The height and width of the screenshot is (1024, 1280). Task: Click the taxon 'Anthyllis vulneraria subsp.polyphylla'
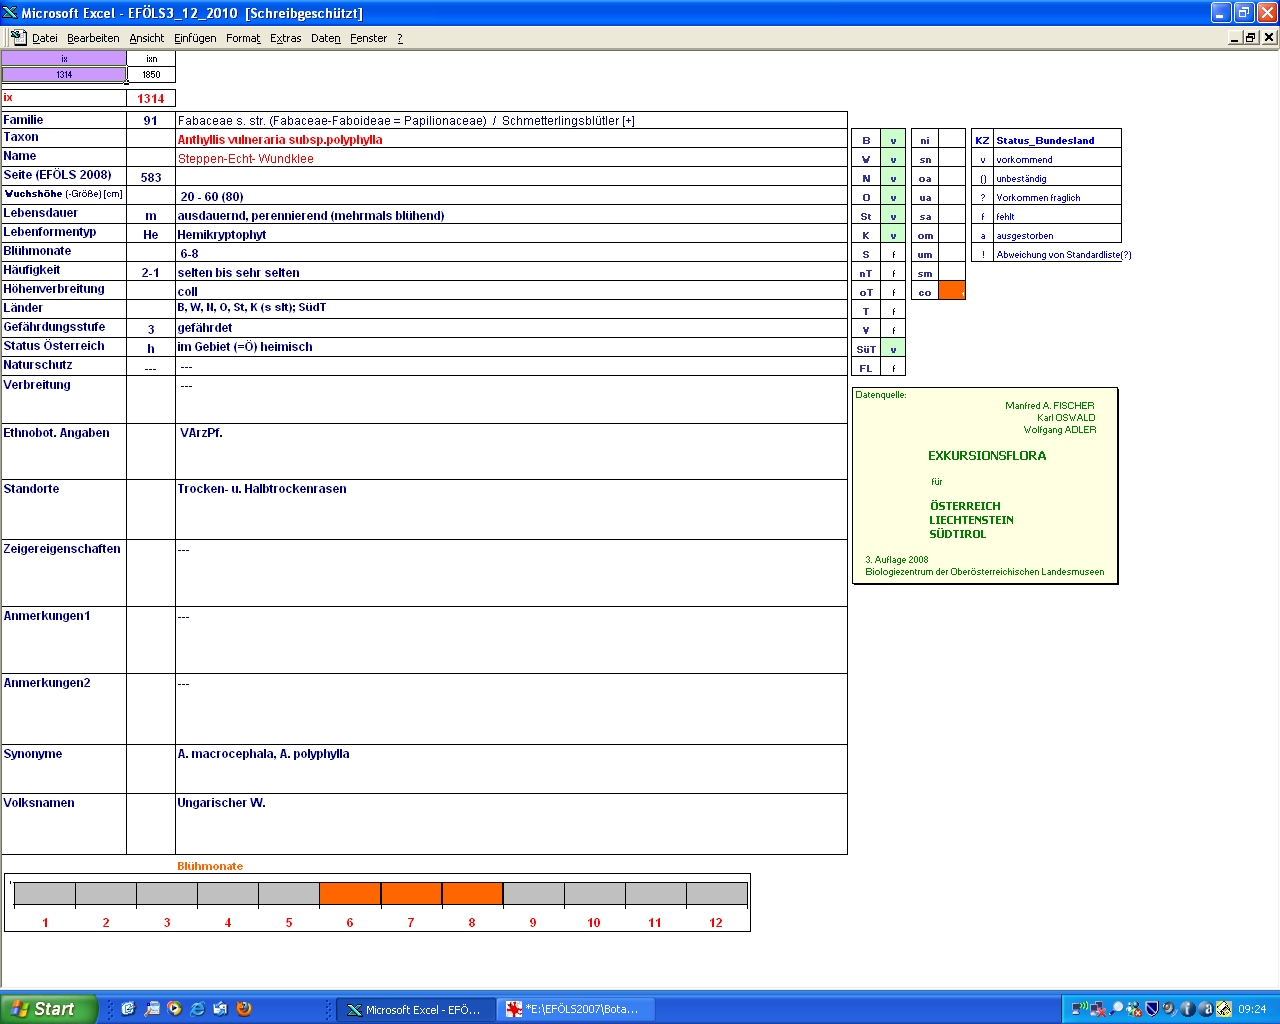(x=280, y=139)
